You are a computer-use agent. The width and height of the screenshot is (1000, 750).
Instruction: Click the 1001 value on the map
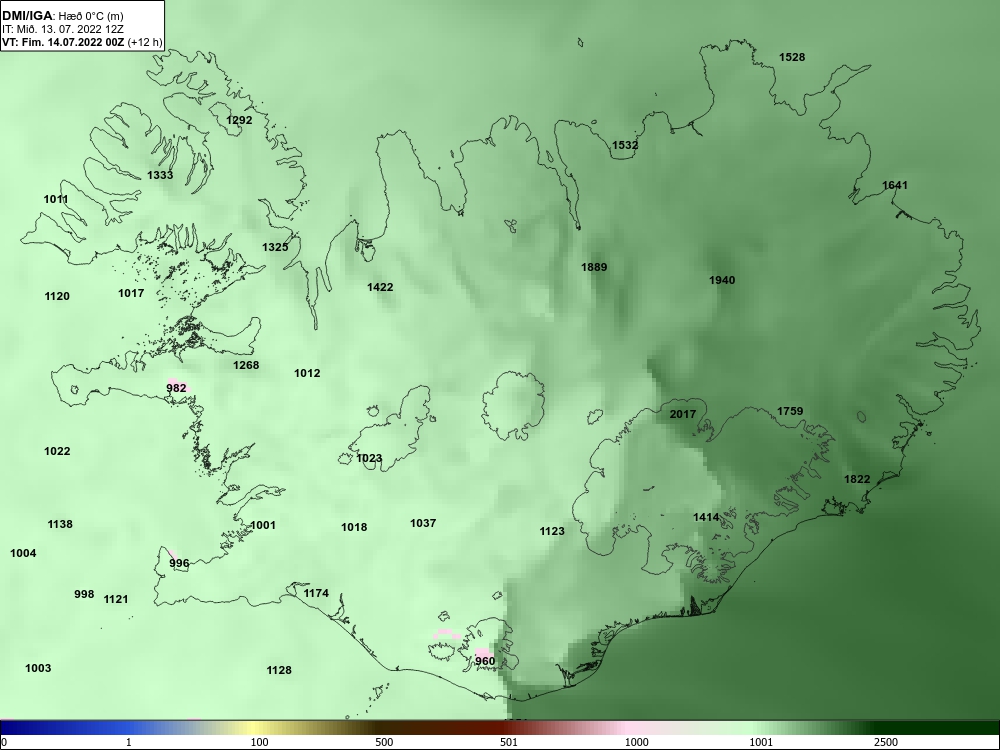click(x=263, y=526)
